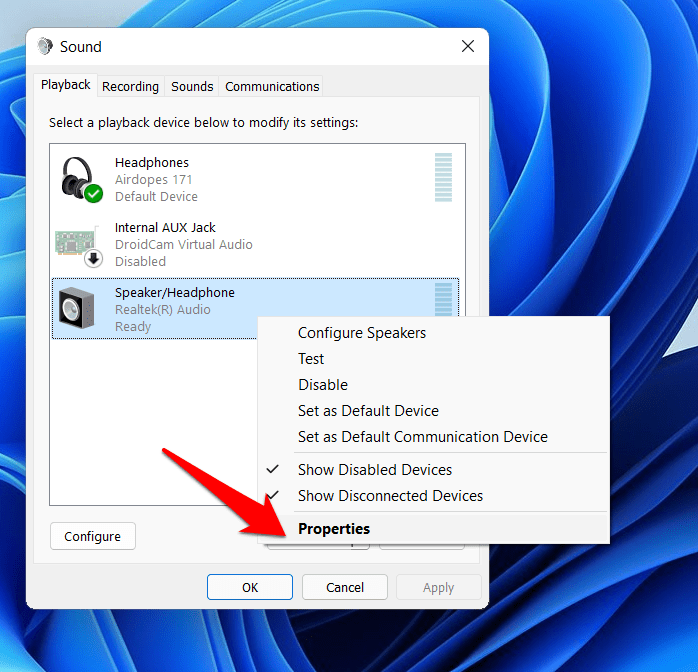Switch to the Recording tab

[130, 86]
